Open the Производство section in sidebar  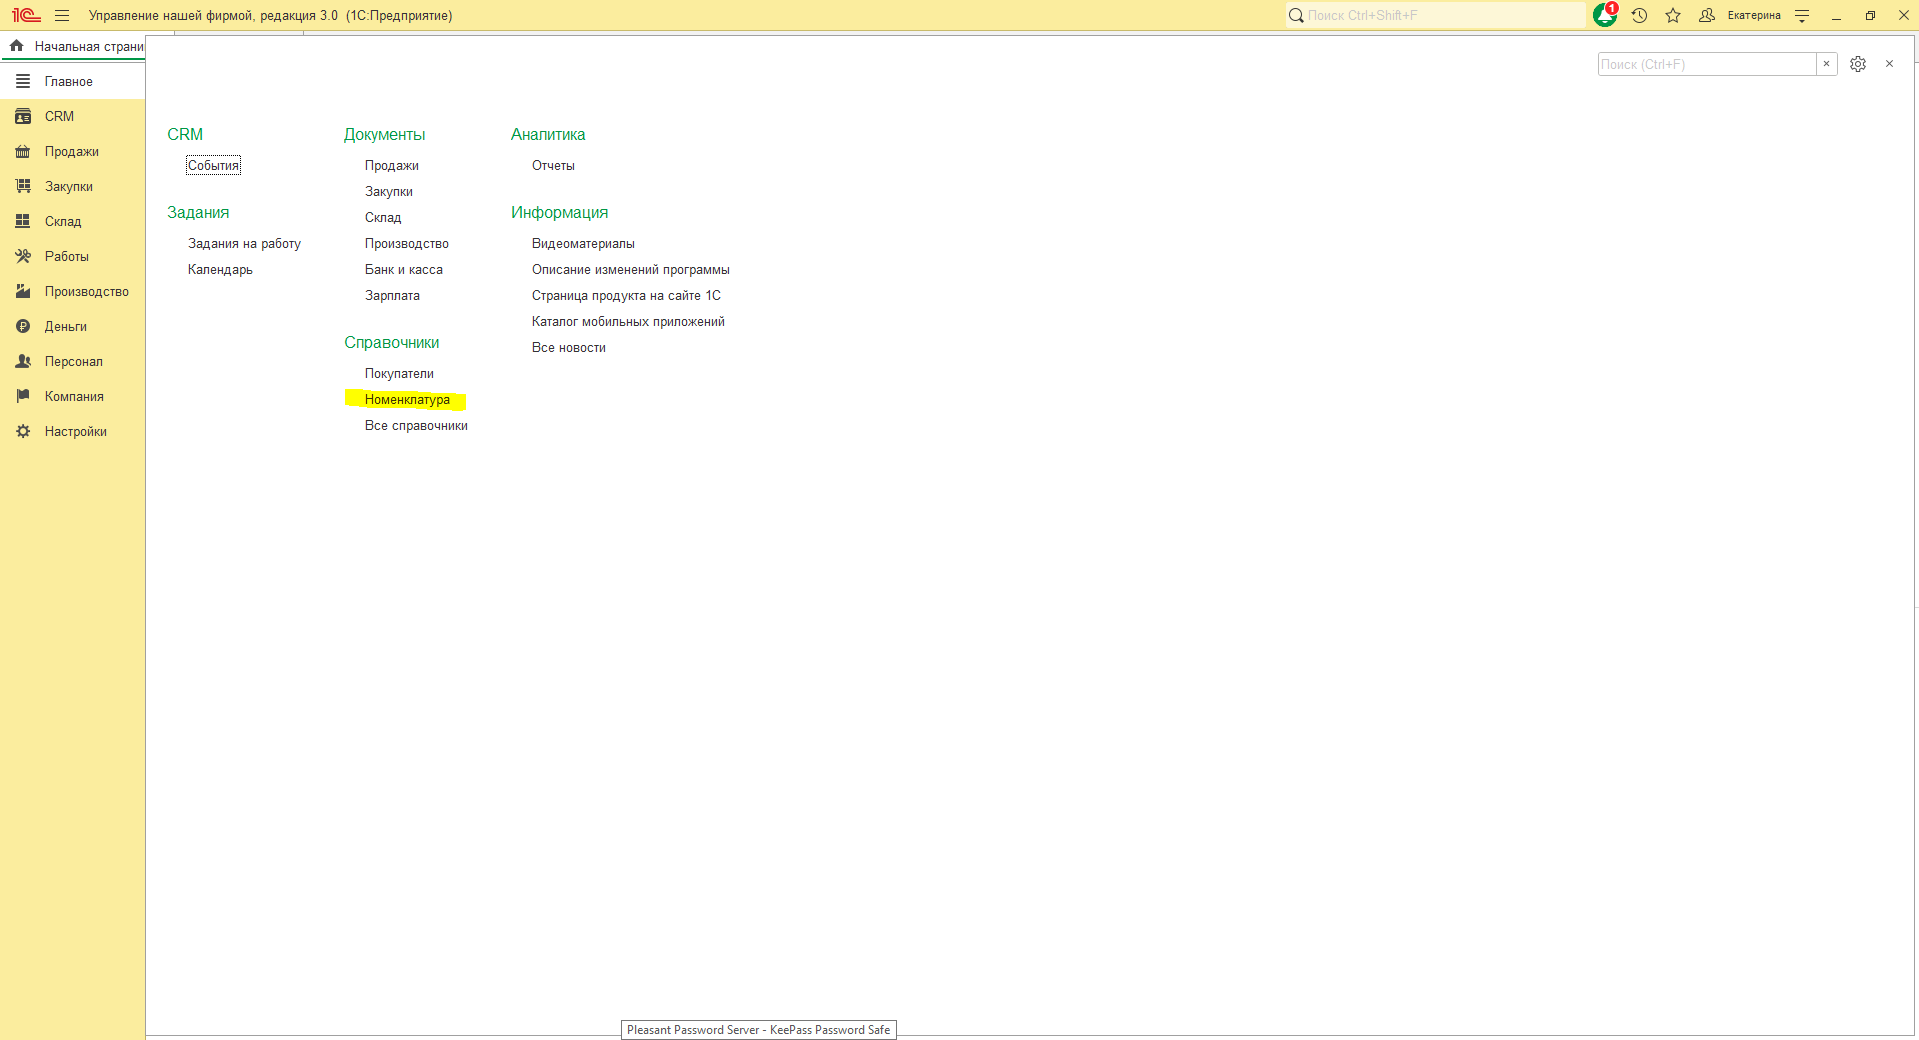tap(86, 292)
